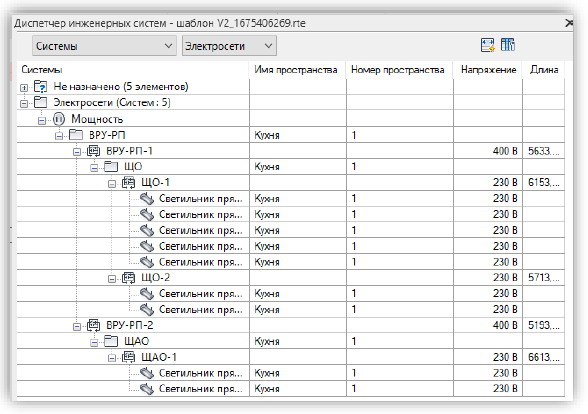This screenshot has height=414, width=588.
Task: Click the ЩО-1 circuit icon
Action: [x=129, y=183]
